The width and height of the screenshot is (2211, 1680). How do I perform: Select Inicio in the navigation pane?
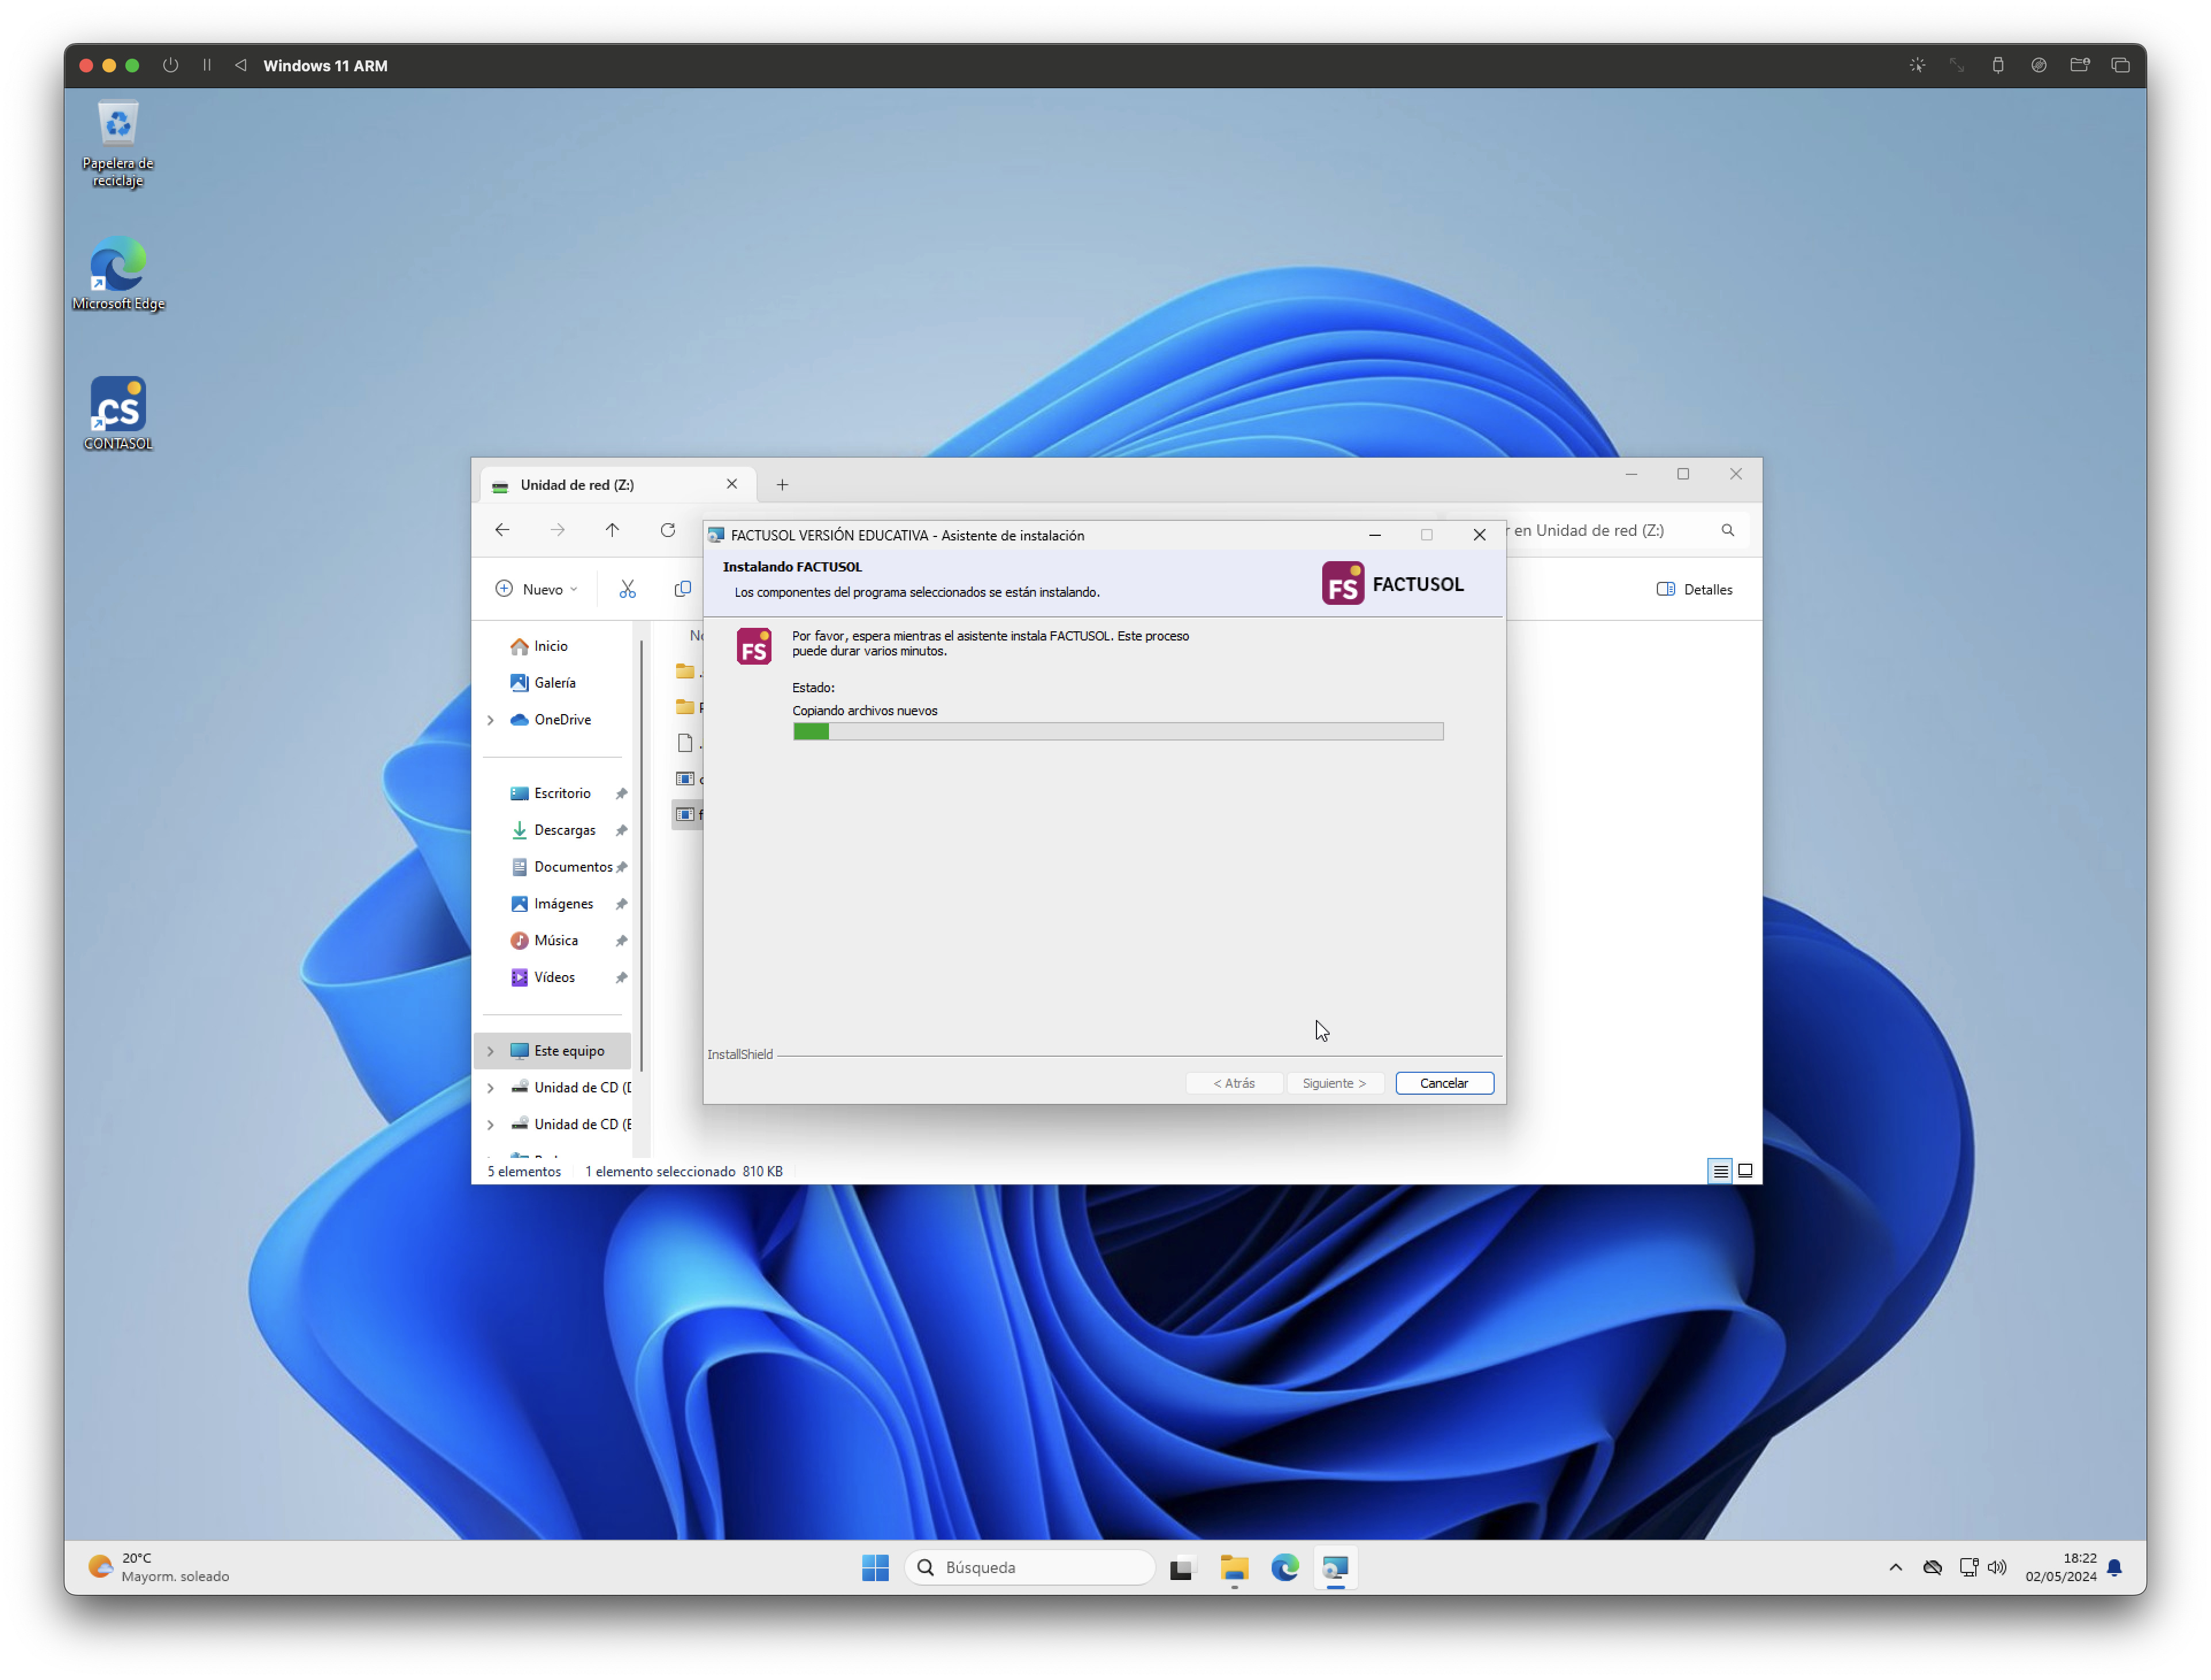552,646
